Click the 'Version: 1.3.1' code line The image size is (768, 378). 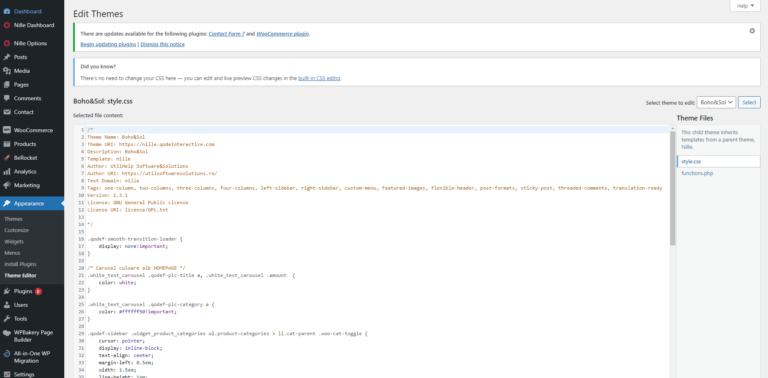[x=107, y=195]
